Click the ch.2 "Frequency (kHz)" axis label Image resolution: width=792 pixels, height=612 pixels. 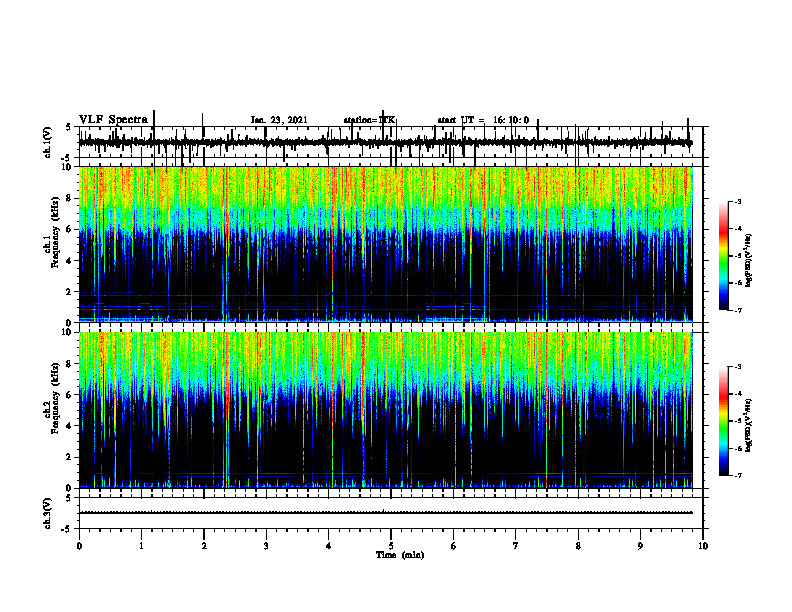click(55, 398)
